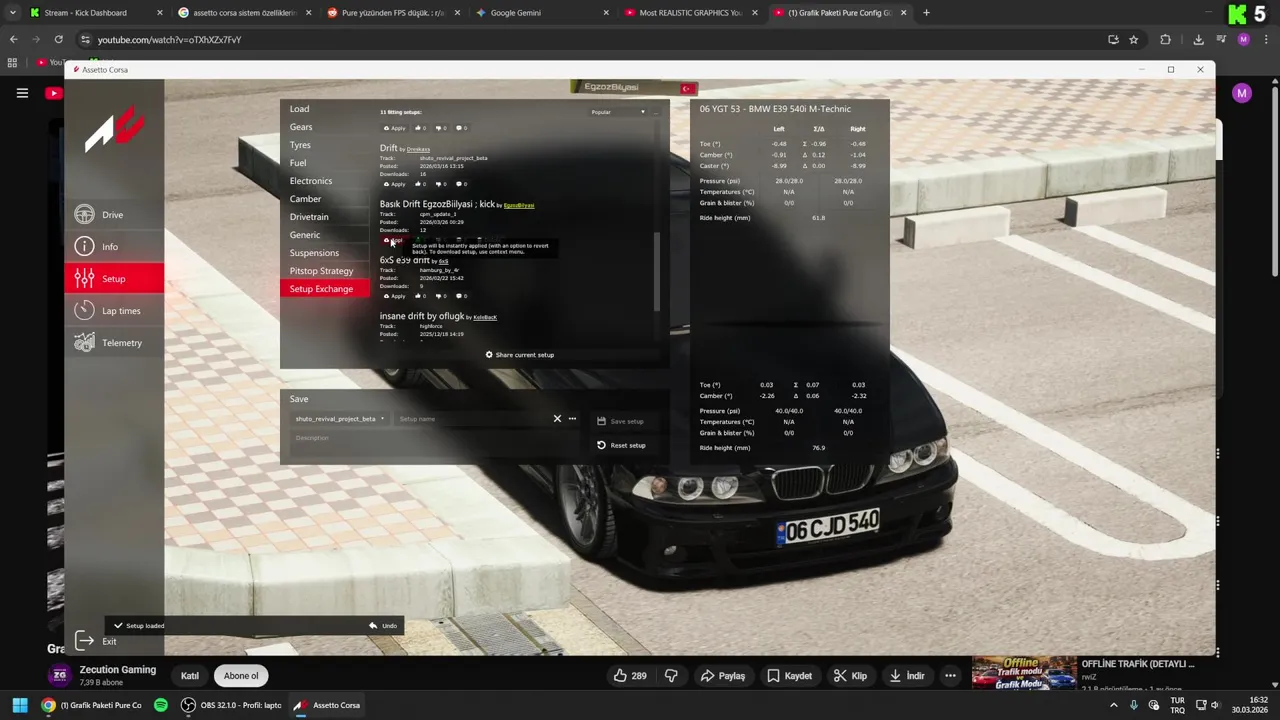Screen dimensions: 1280x720
Task: Apply the 6xS e39 drift setup
Action: pos(395,296)
